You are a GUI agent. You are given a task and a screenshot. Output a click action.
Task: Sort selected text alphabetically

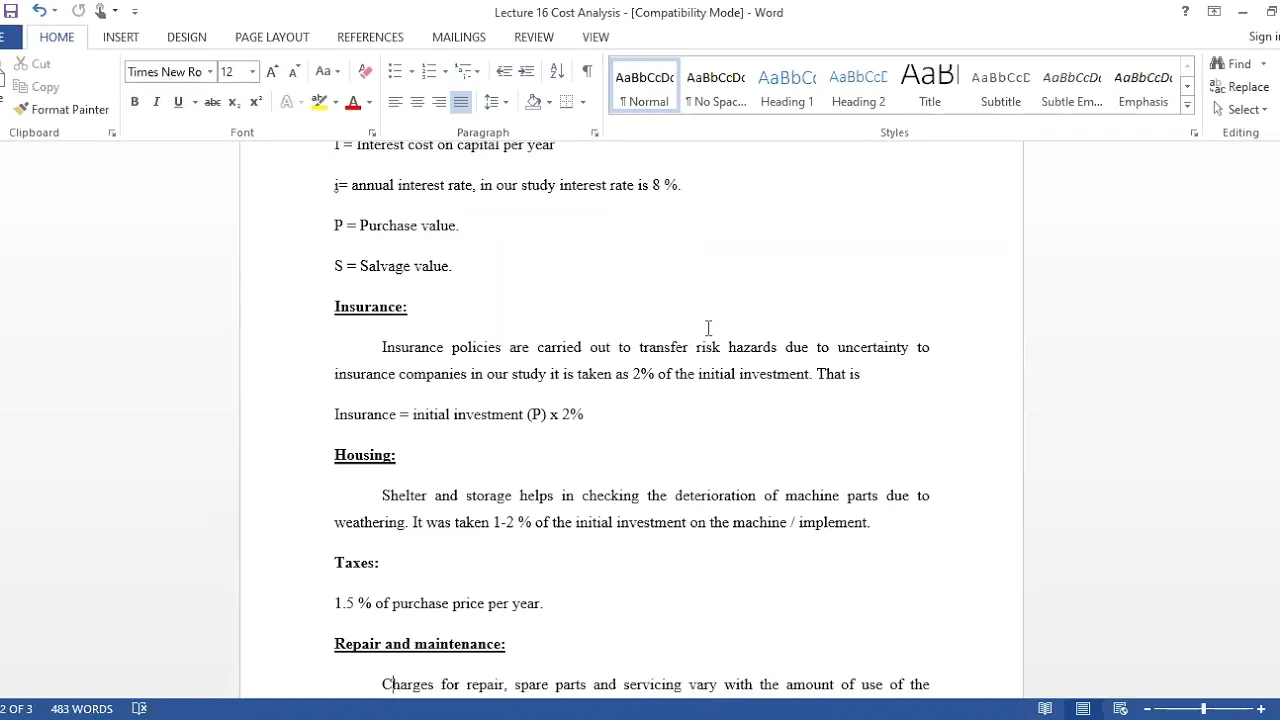[x=557, y=72]
